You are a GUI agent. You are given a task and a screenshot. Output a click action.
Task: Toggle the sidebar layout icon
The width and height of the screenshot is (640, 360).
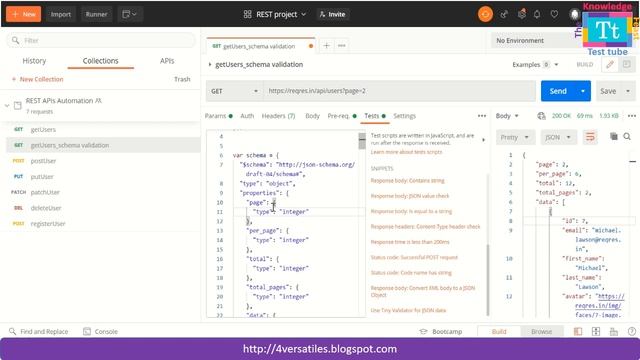[x=578, y=331]
